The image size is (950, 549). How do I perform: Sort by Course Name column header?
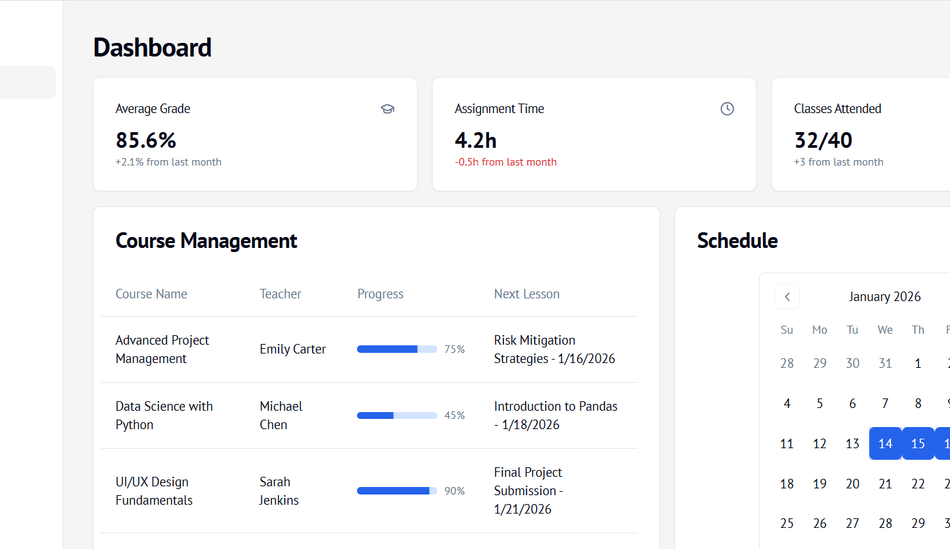[x=151, y=294]
